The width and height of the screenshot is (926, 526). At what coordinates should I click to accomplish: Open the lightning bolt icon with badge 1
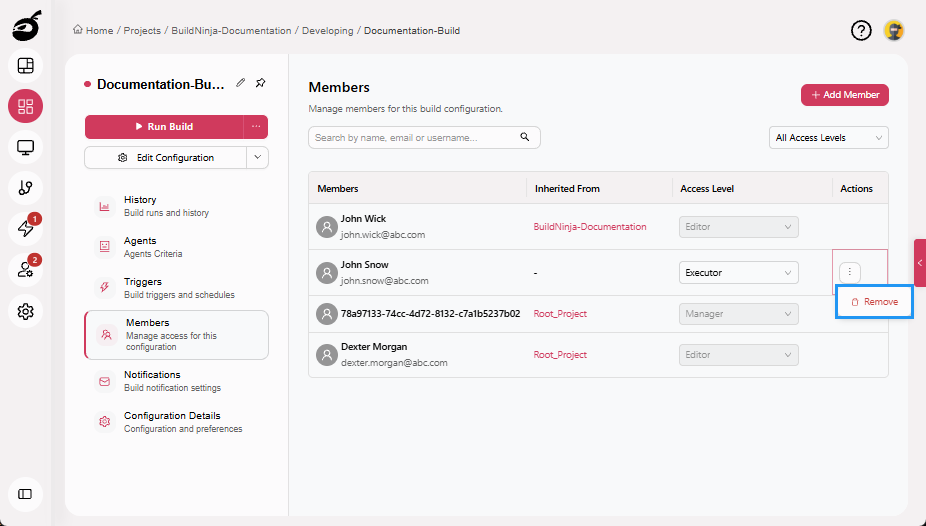[25, 228]
